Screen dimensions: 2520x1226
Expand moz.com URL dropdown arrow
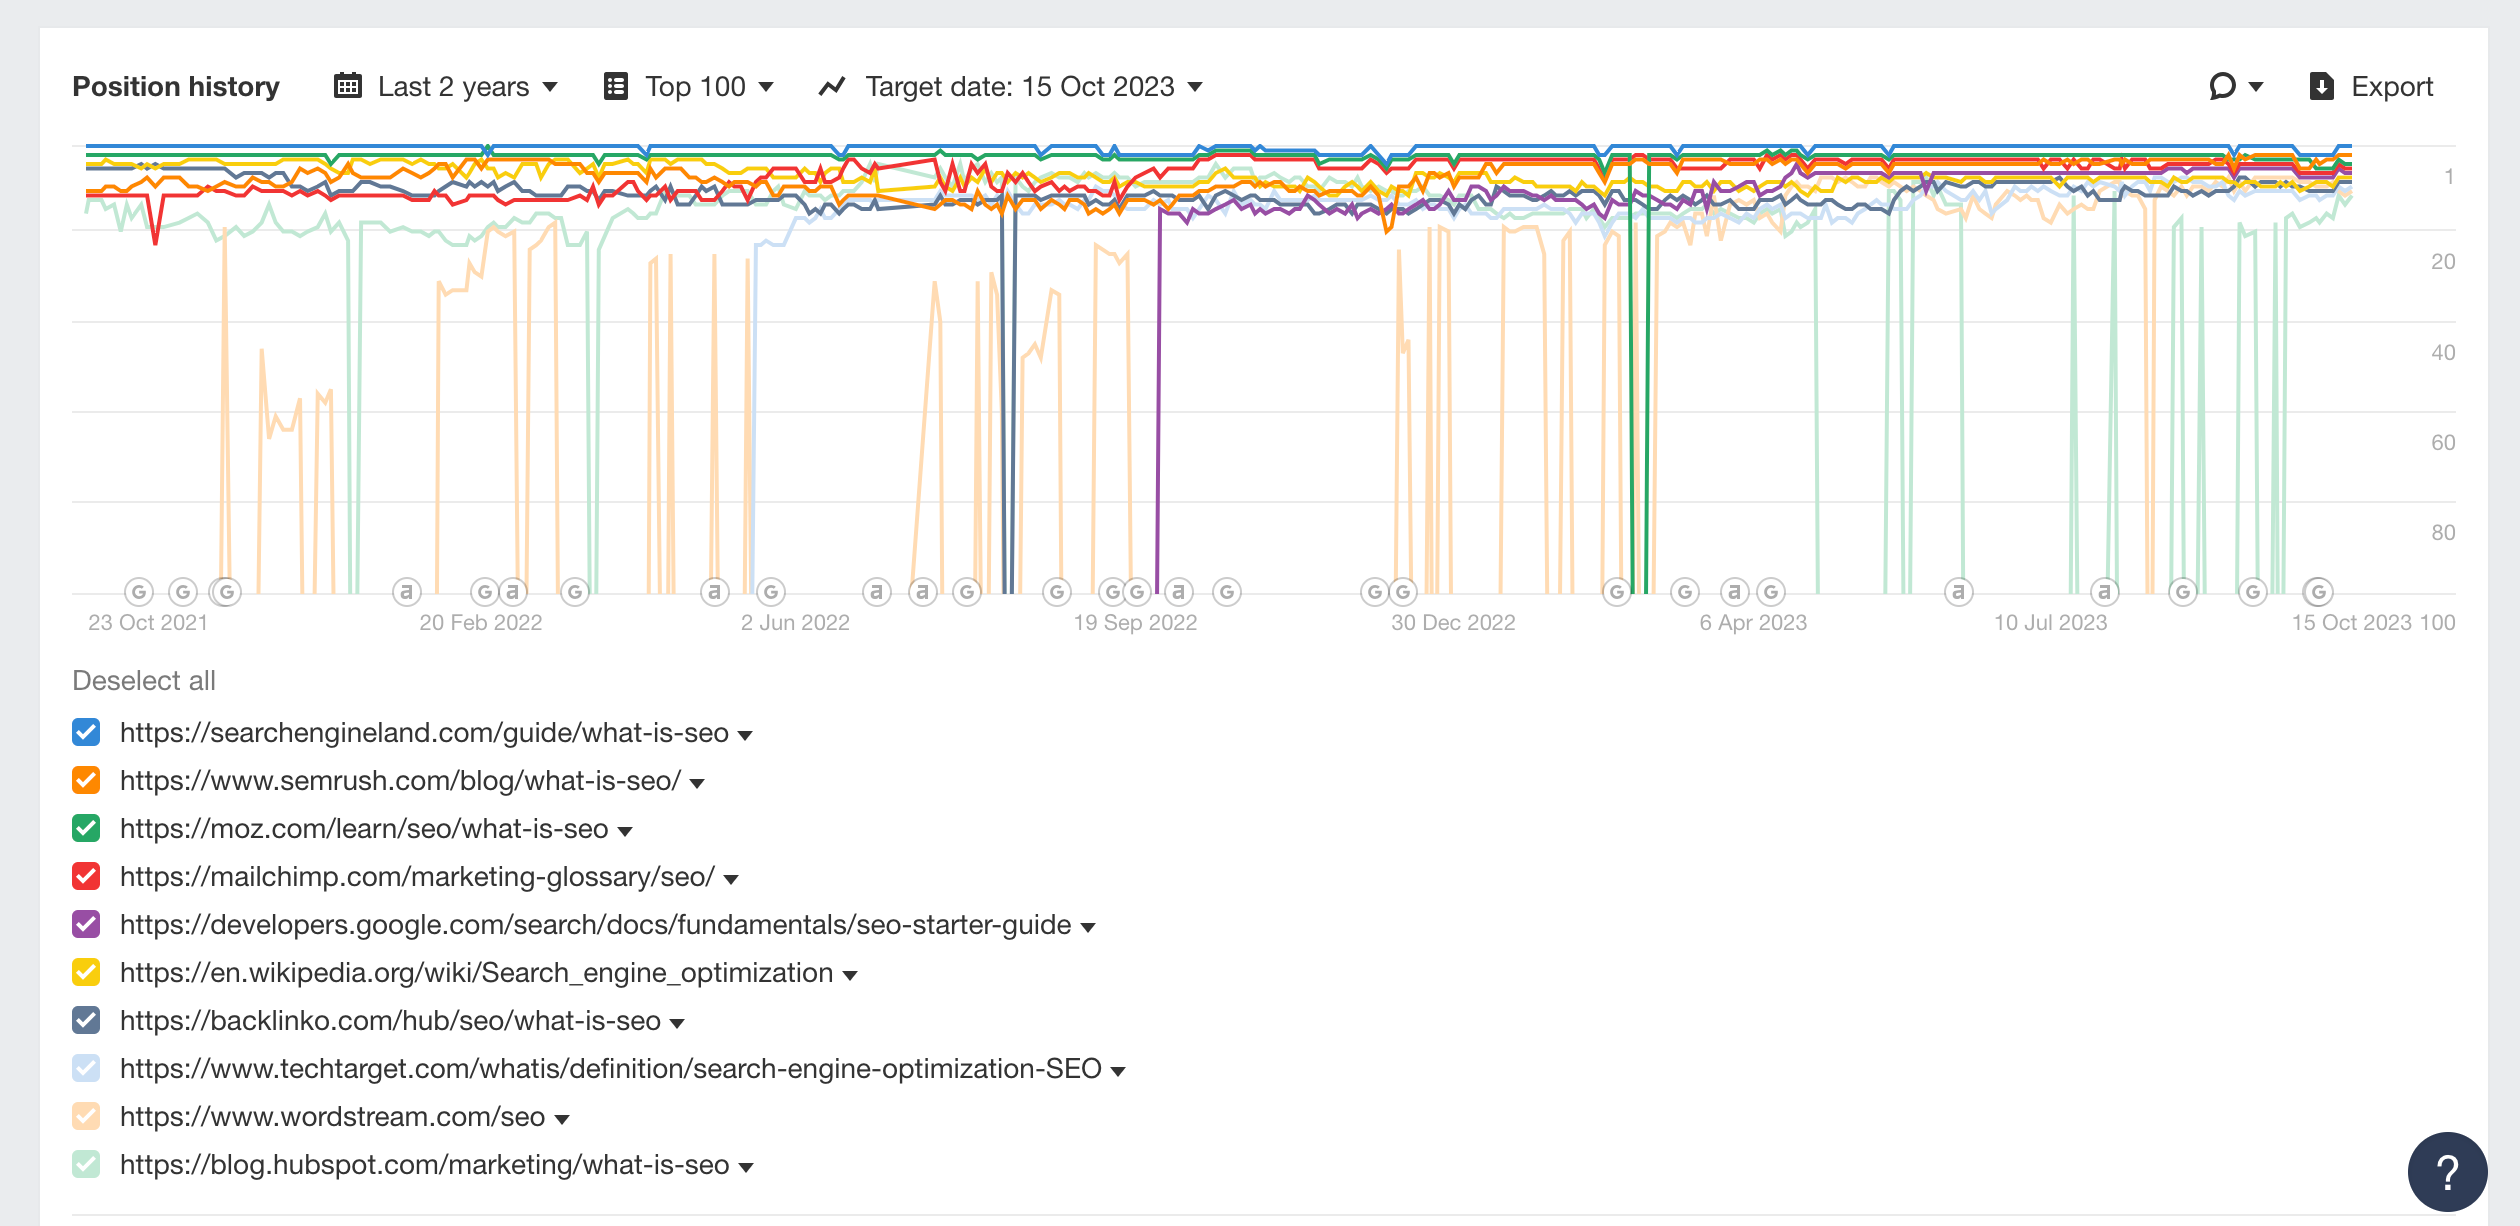625,831
